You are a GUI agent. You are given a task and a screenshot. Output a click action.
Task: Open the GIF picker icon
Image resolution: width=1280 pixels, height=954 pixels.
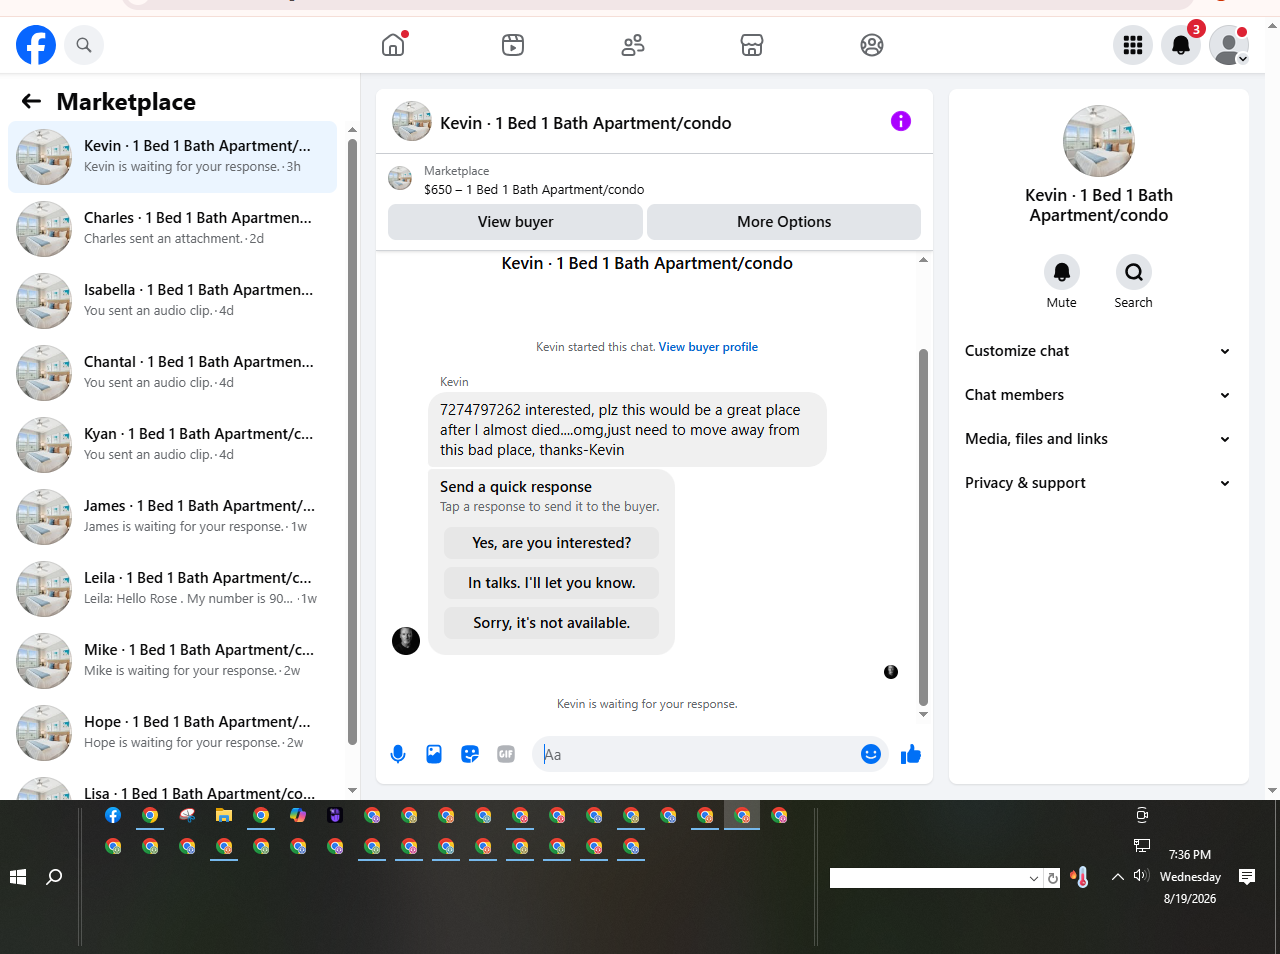click(506, 754)
